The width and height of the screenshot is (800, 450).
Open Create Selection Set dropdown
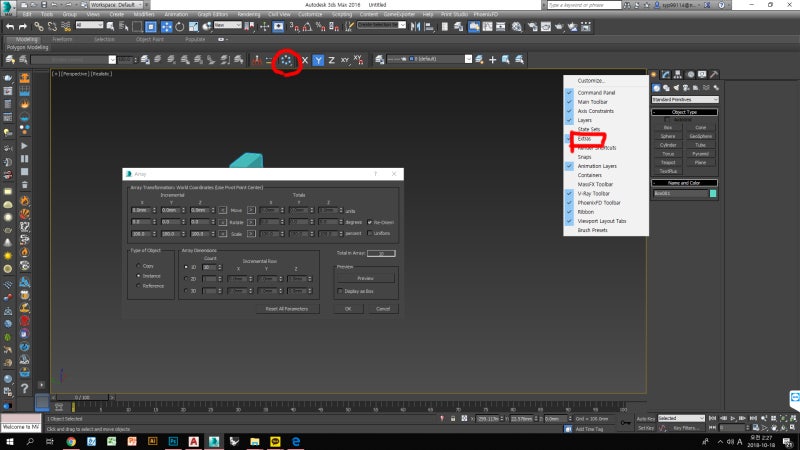382,25
